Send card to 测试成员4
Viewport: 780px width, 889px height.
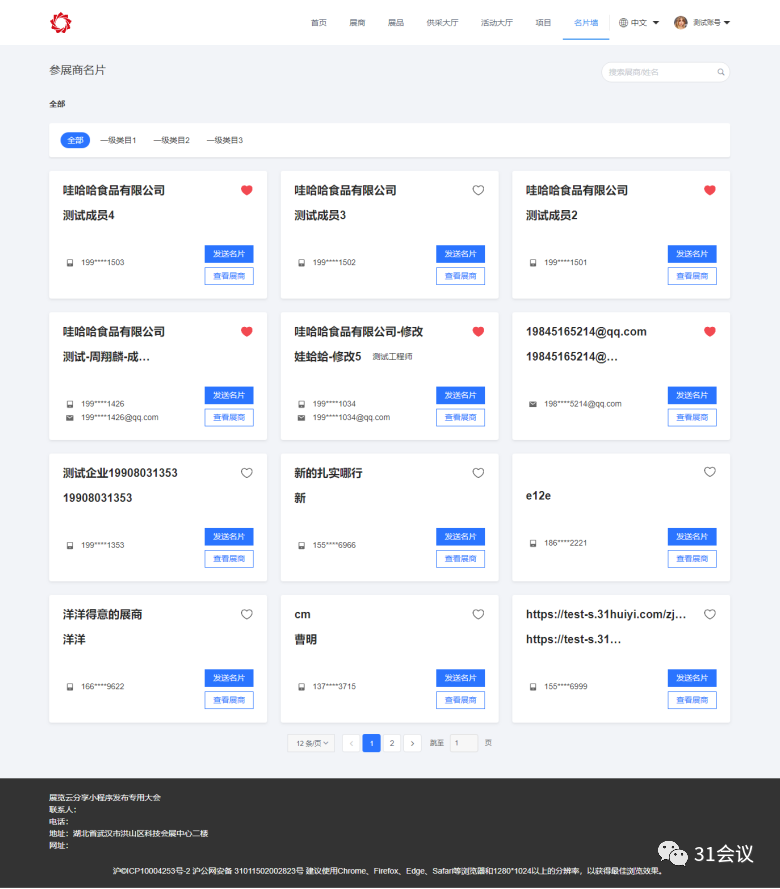tap(229, 254)
